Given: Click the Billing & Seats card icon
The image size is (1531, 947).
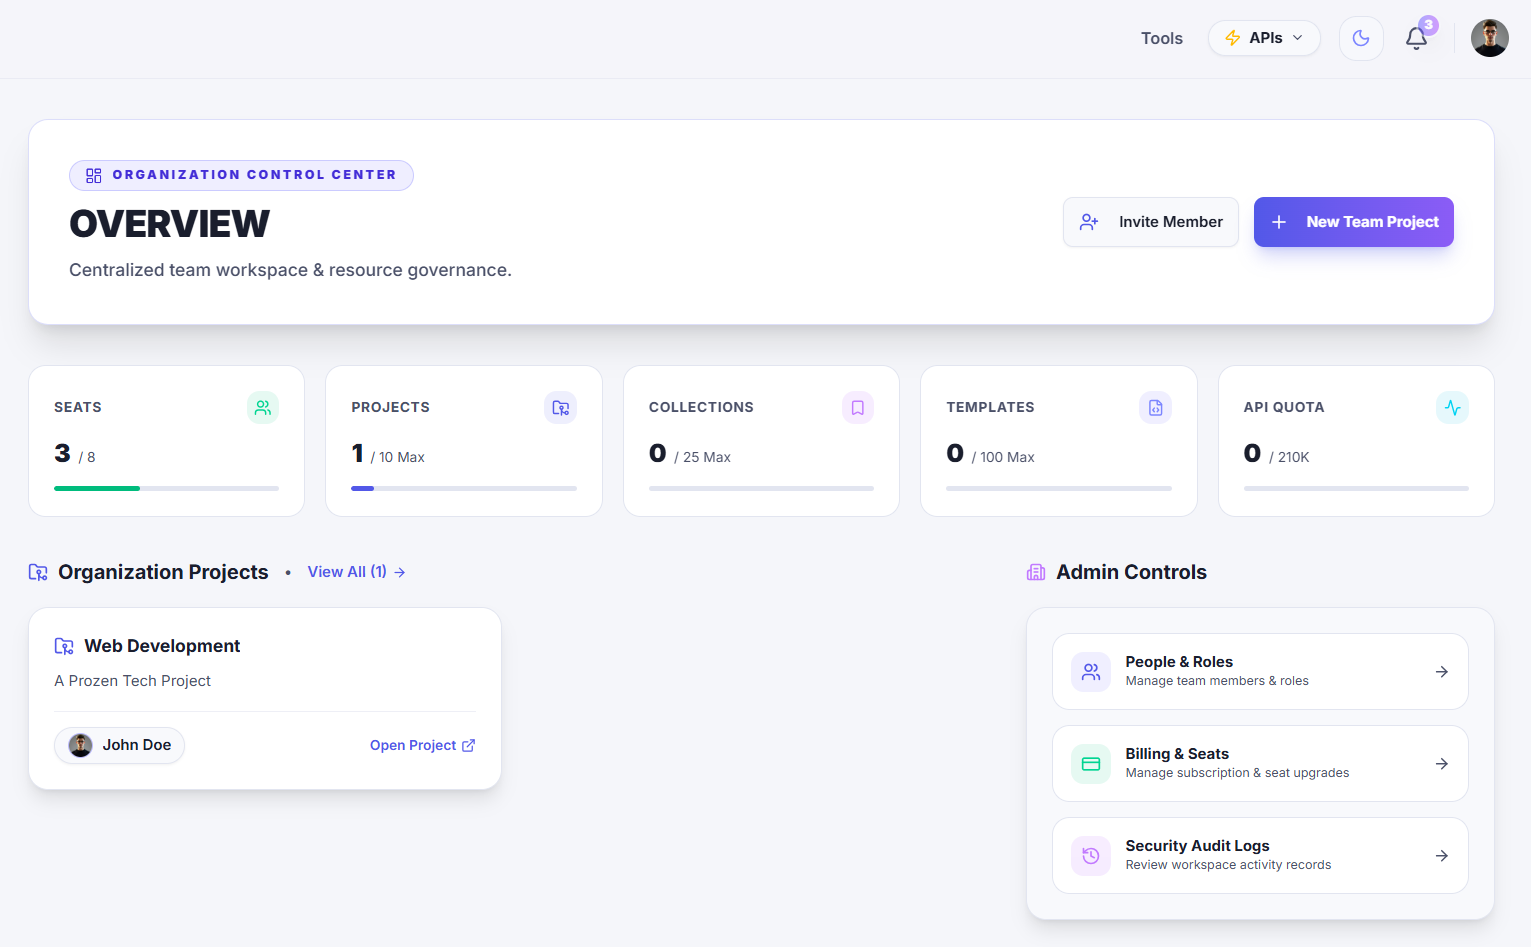Looking at the screenshot, I should (x=1091, y=764).
